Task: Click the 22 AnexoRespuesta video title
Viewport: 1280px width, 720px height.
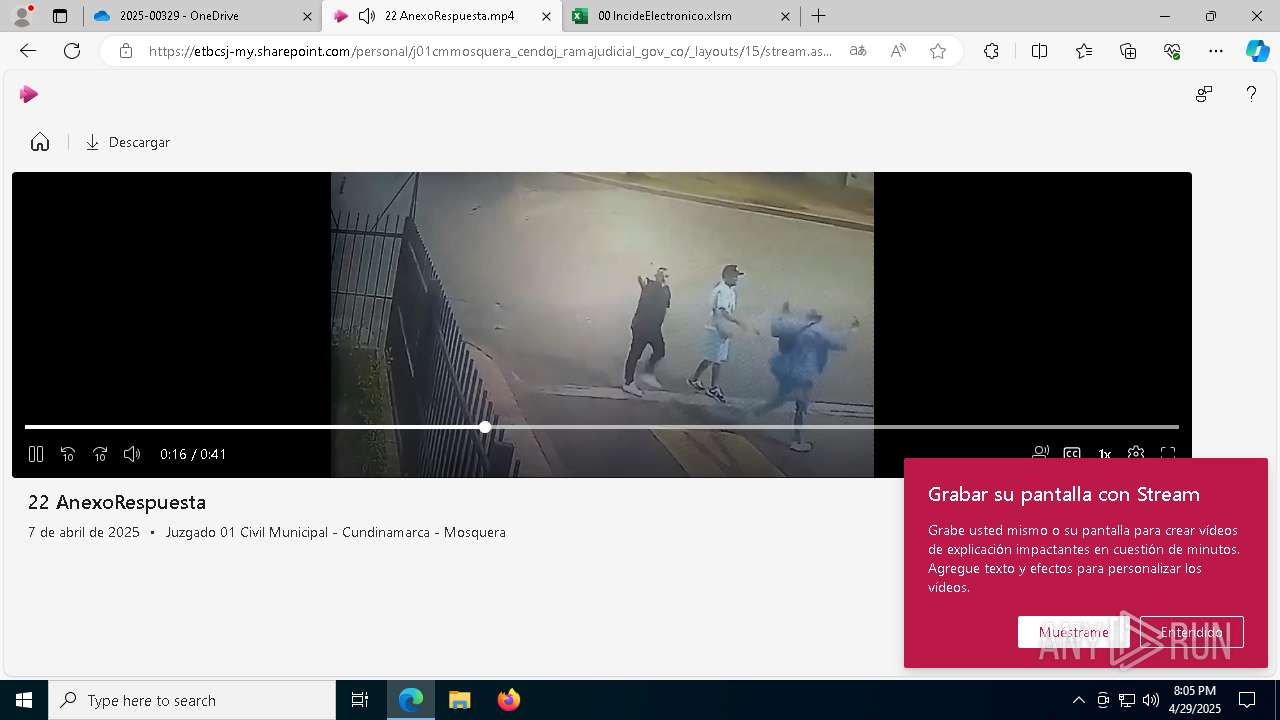Action: pos(117,502)
